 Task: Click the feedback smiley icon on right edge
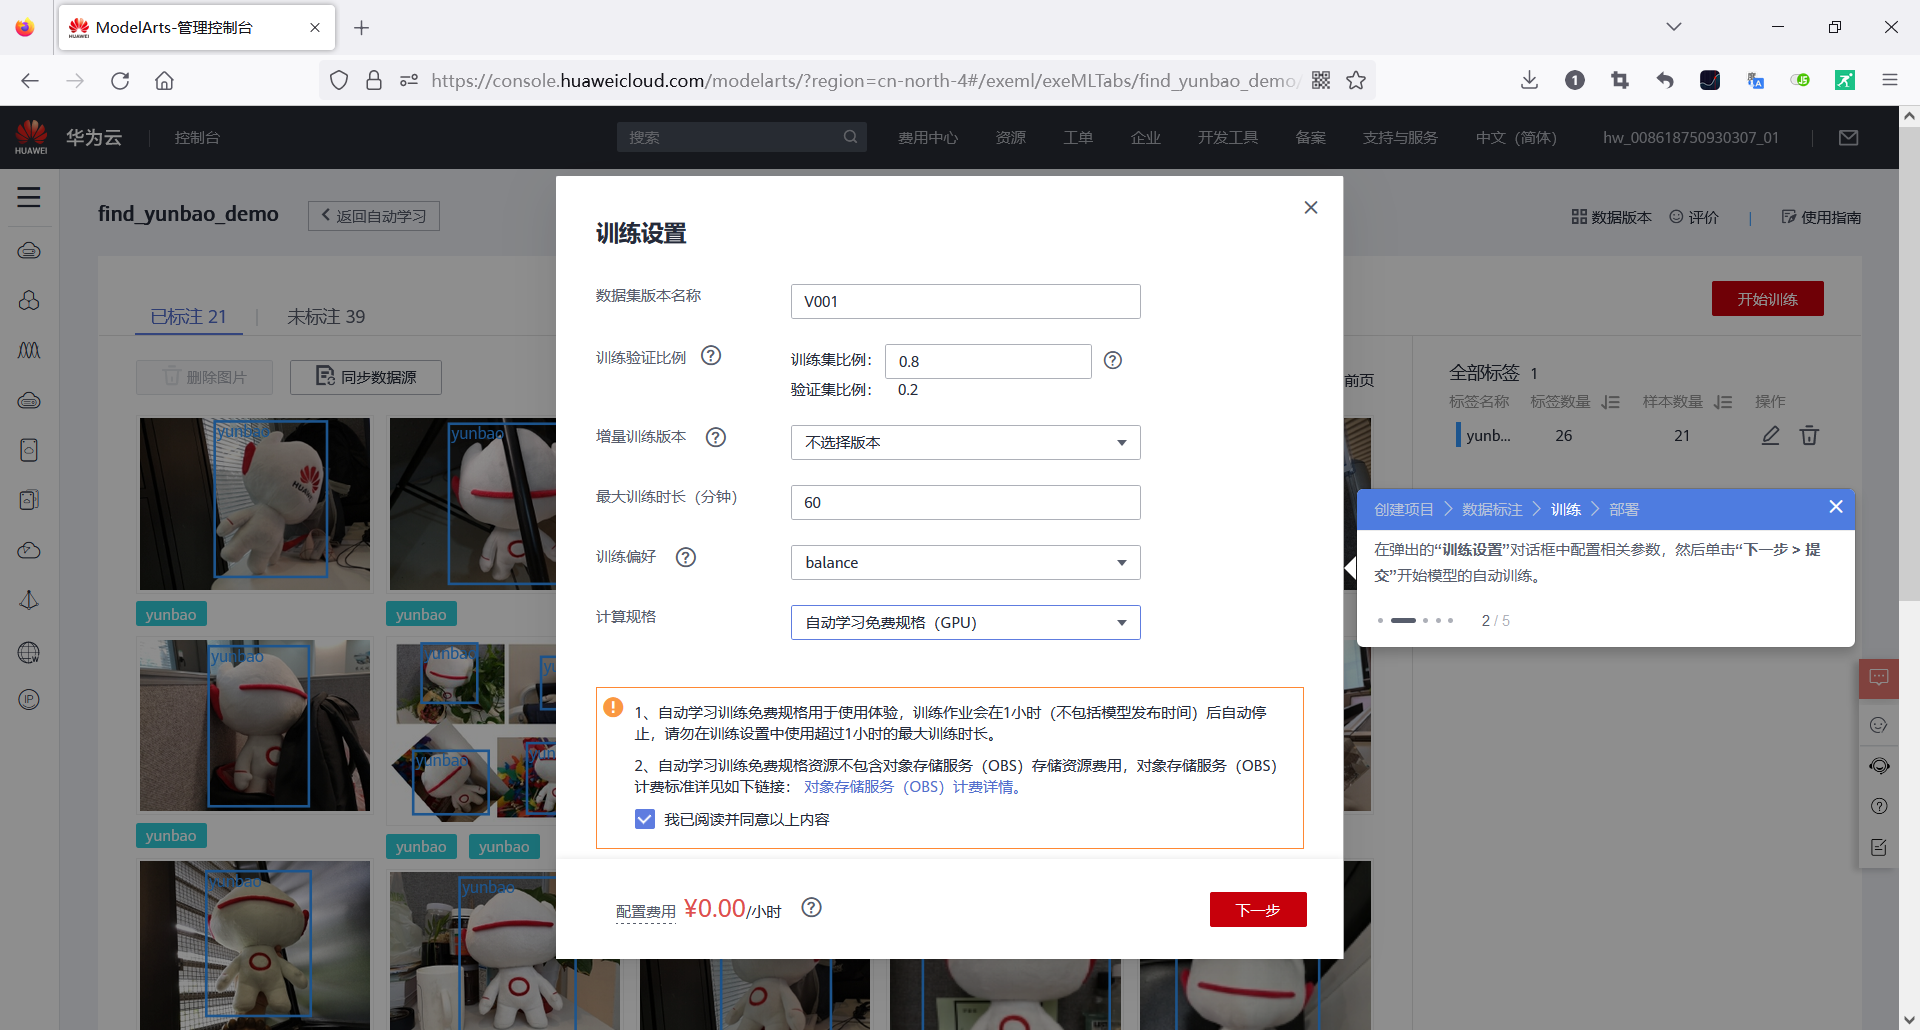point(1880,725)
